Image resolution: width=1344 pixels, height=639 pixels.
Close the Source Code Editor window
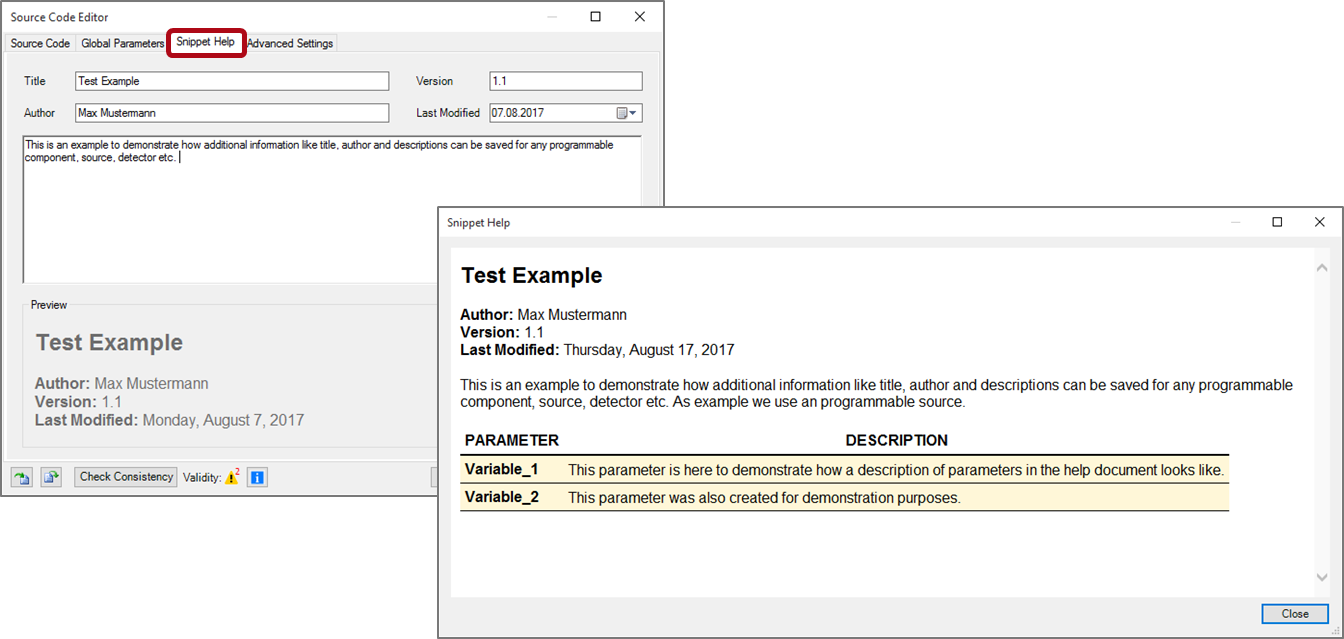point(640,17)
